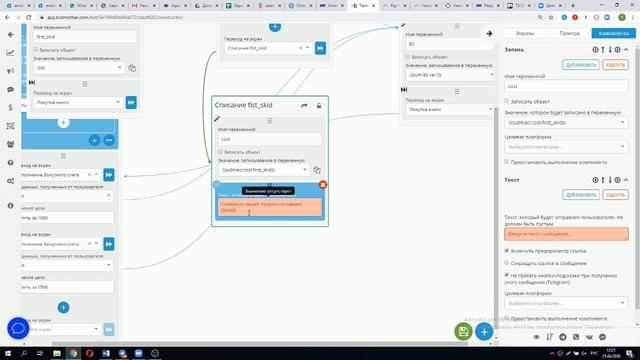Click the orange message text input in right panel
640x360 pixels.
tap(566, 234)
